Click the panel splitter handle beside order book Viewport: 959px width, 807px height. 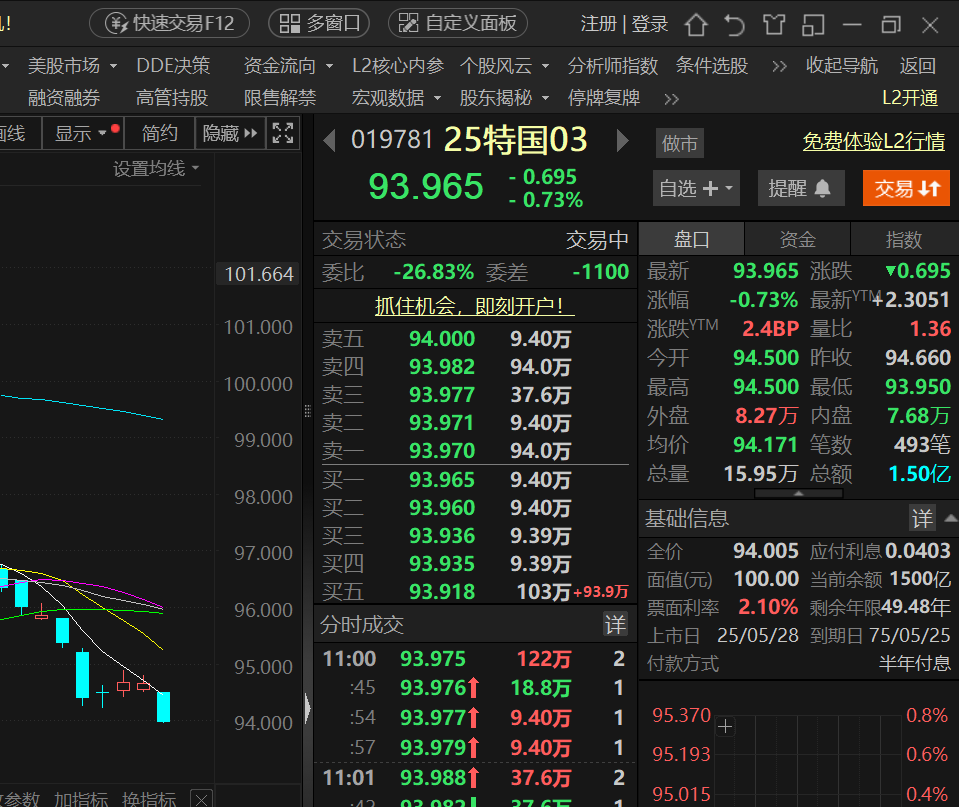[x=308, y=409]
